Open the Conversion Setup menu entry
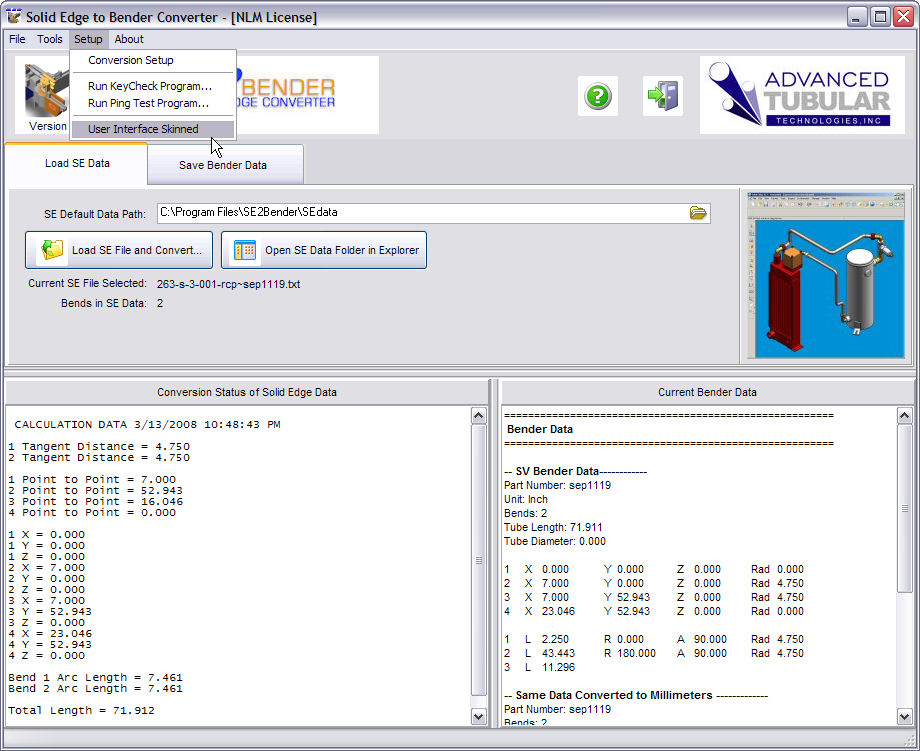The width and height of the screenshot is (920, 751). pos(130,60)
